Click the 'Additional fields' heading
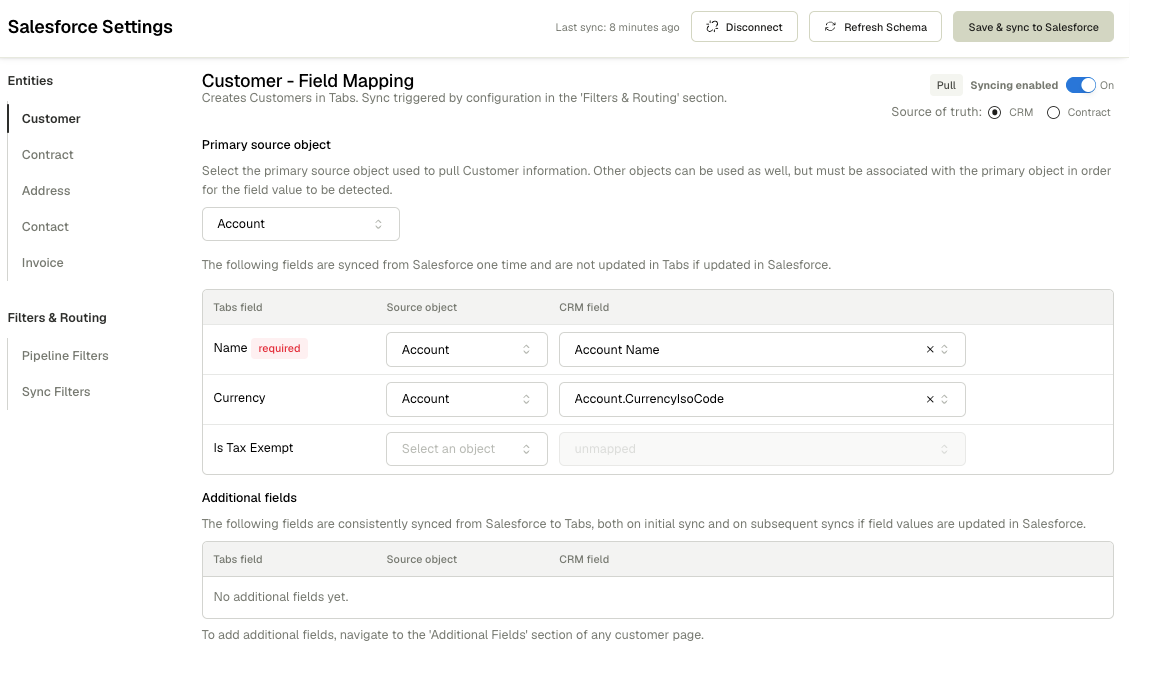The width and height of the screenshot is (1158, 673). (x=250, y=498)
